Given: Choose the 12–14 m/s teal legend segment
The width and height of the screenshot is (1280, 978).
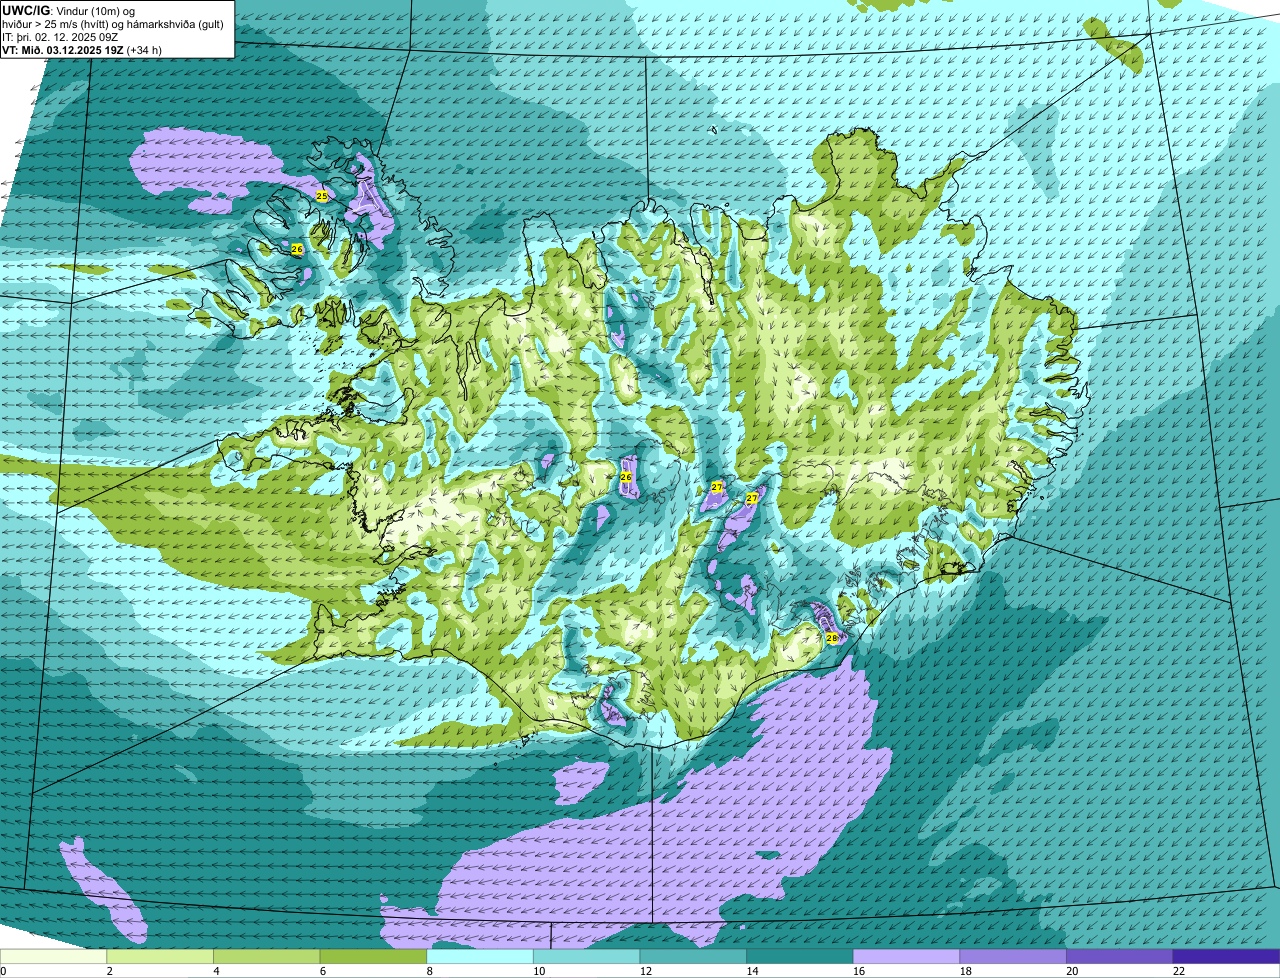Looking at the screenshot, I should point(693,957).
